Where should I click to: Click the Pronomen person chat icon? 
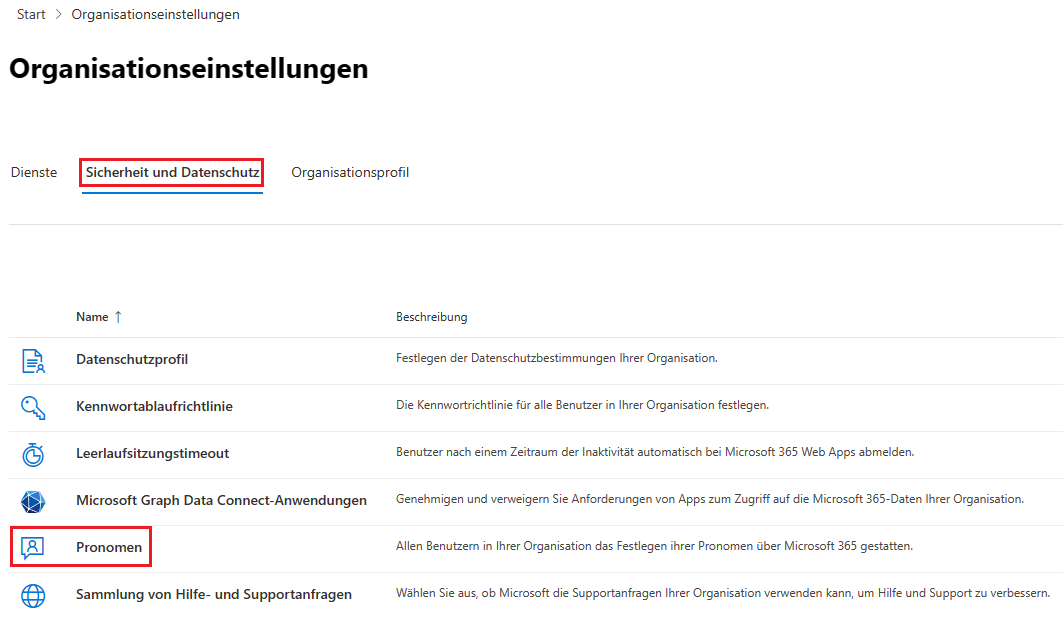coord(33,548)
